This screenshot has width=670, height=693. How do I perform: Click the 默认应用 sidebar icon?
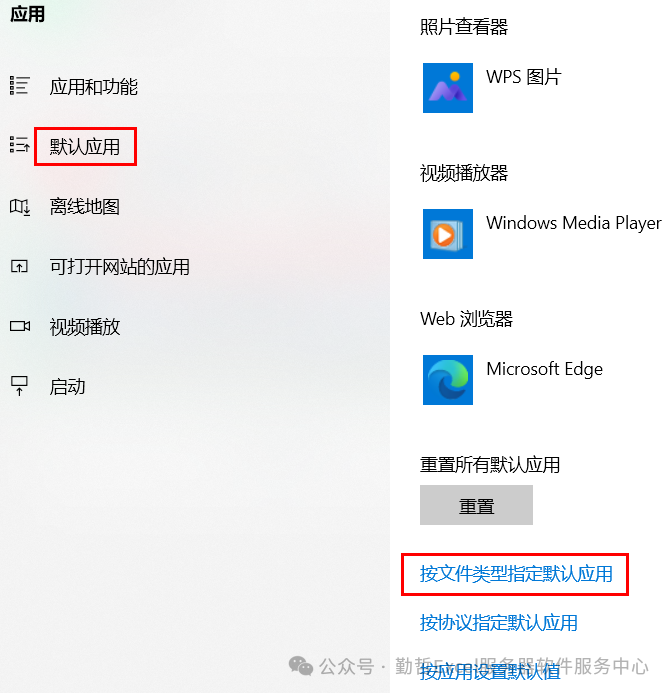(x=19, y=145)
